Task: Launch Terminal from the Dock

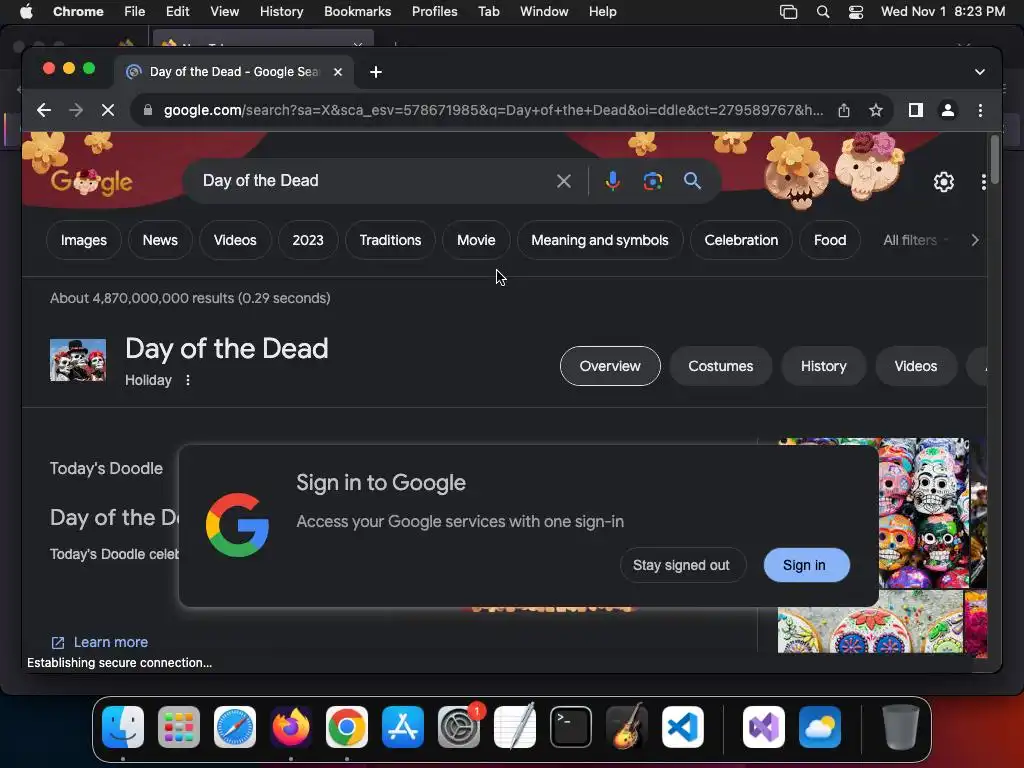Action: 571,727
